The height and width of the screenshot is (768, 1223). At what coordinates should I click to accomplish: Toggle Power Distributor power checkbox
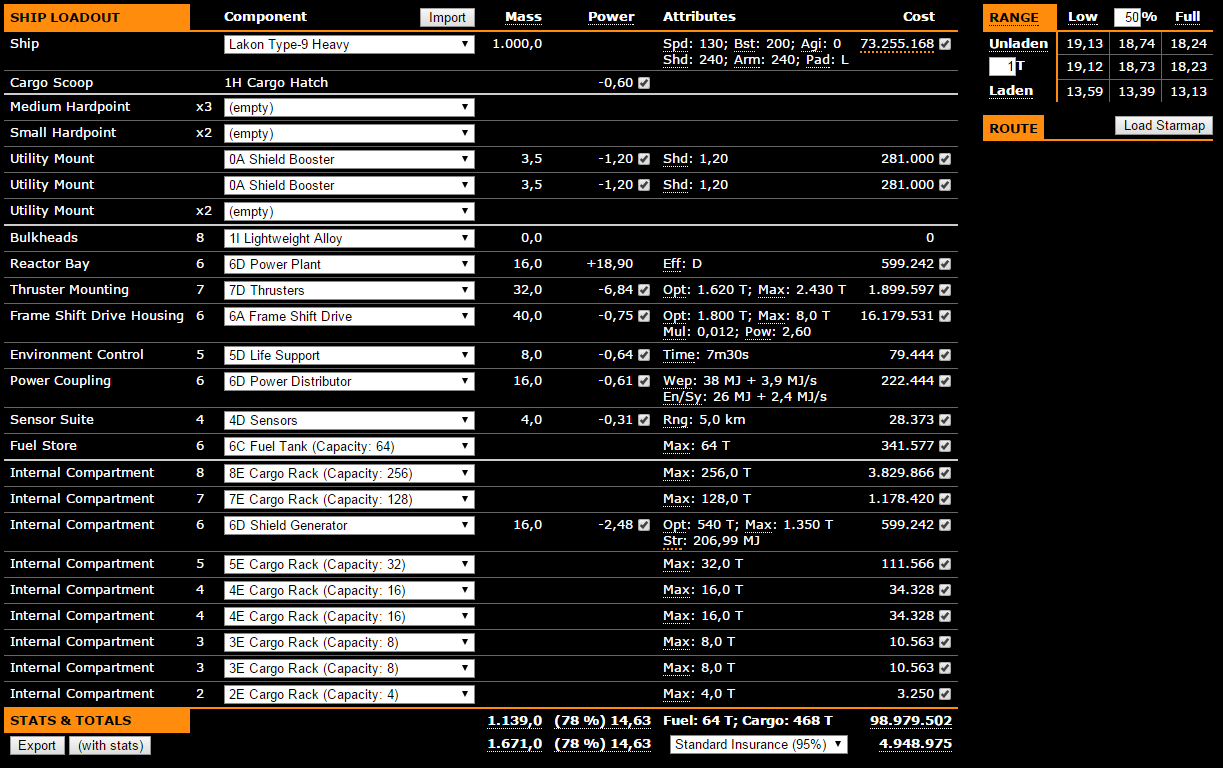[644, 381]
